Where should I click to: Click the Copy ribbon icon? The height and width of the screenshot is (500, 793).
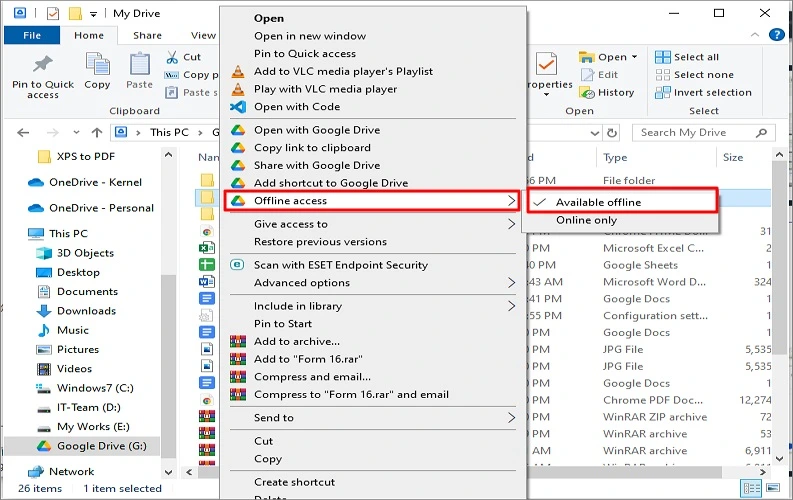coord(97,64)
